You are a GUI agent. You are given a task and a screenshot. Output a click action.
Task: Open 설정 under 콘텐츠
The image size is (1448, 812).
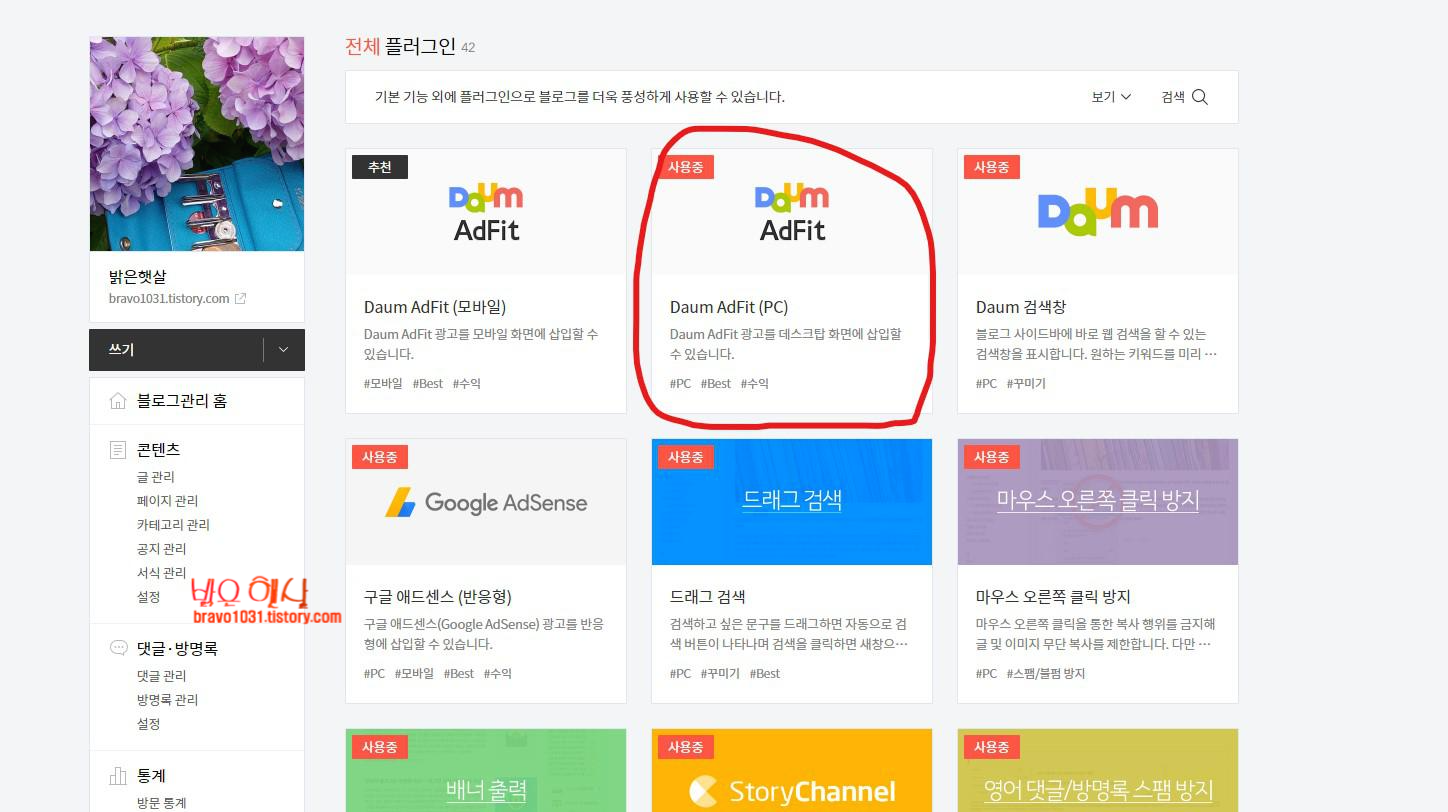(x=149, y=597)
